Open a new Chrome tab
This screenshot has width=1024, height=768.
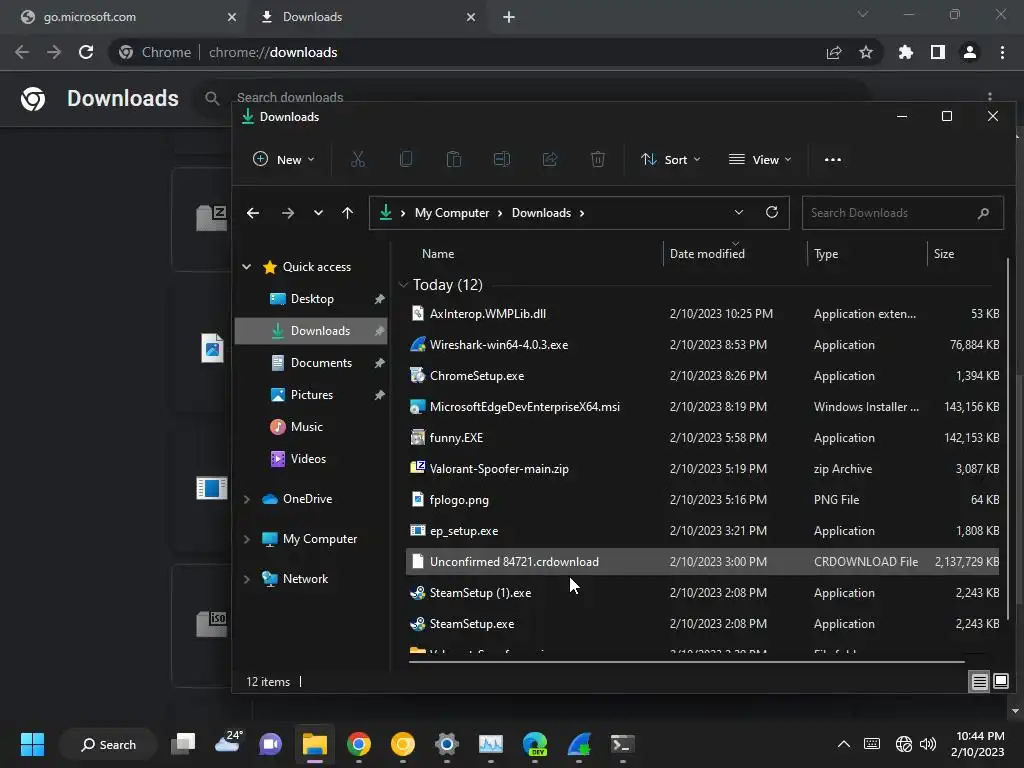tap(509, 17)
